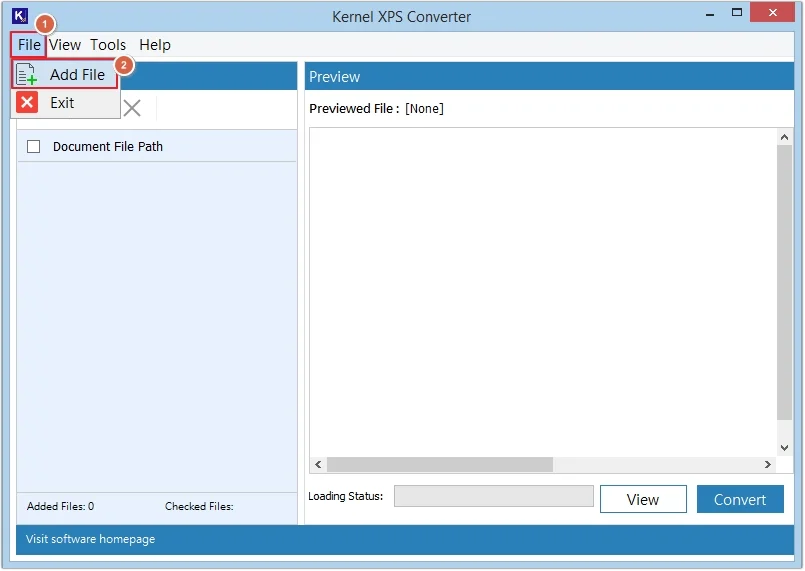This screenshot has width=805, height=571.
Task: Click the horizontal preview scrollbar thumb
Action: [440, 464]
